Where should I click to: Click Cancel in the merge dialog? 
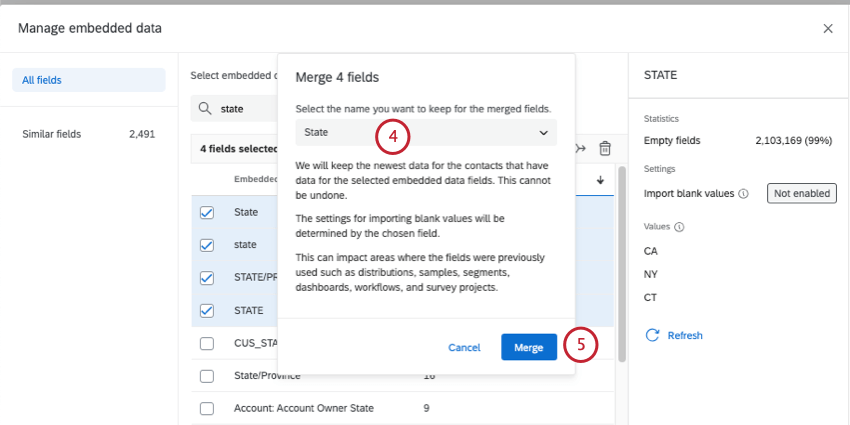click(x=464, y=348)
